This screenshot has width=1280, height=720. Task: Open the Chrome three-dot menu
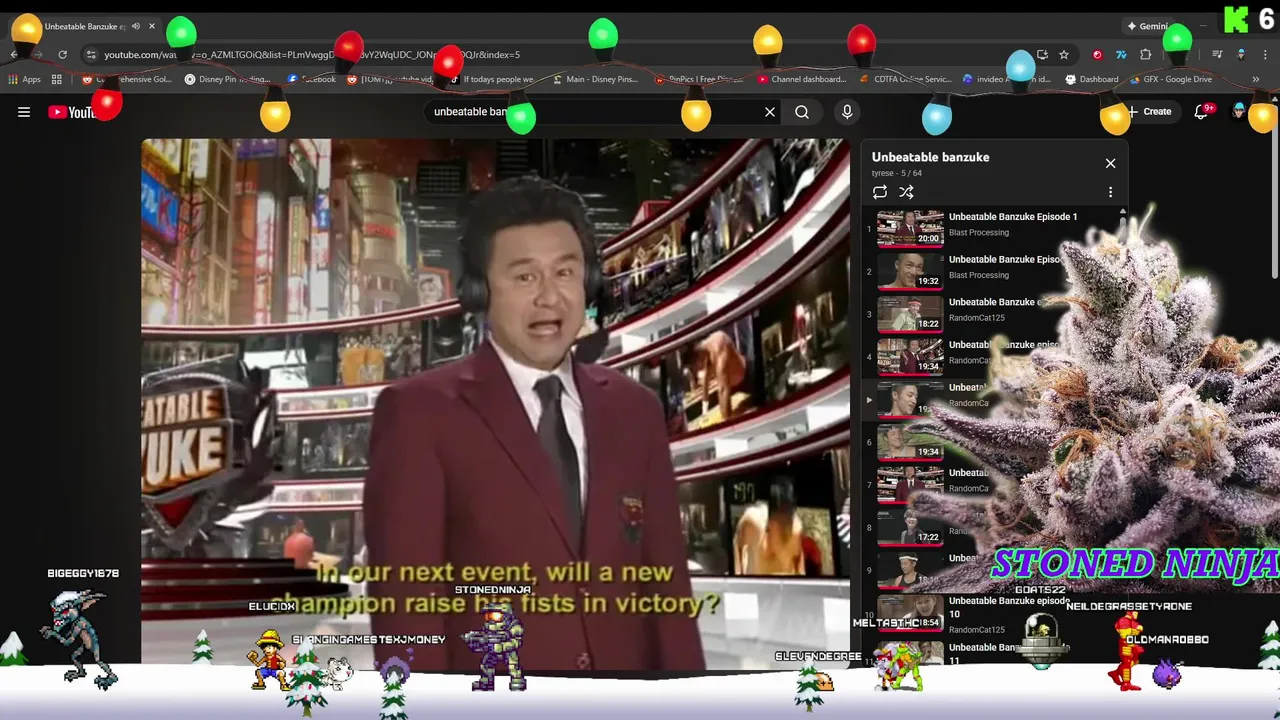point(1265,55)
